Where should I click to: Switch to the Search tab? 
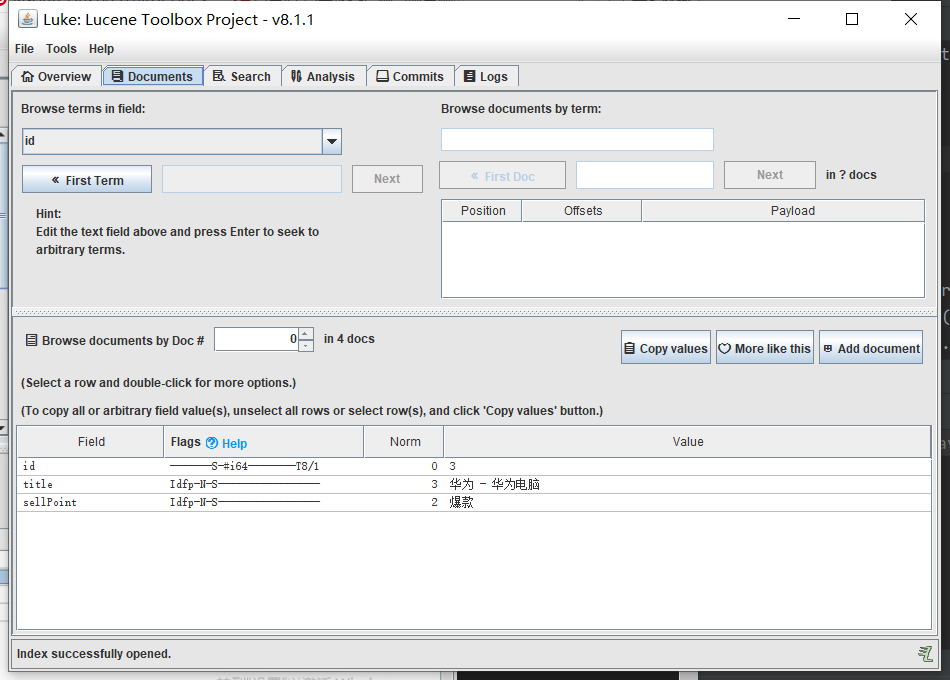(242, 76)
